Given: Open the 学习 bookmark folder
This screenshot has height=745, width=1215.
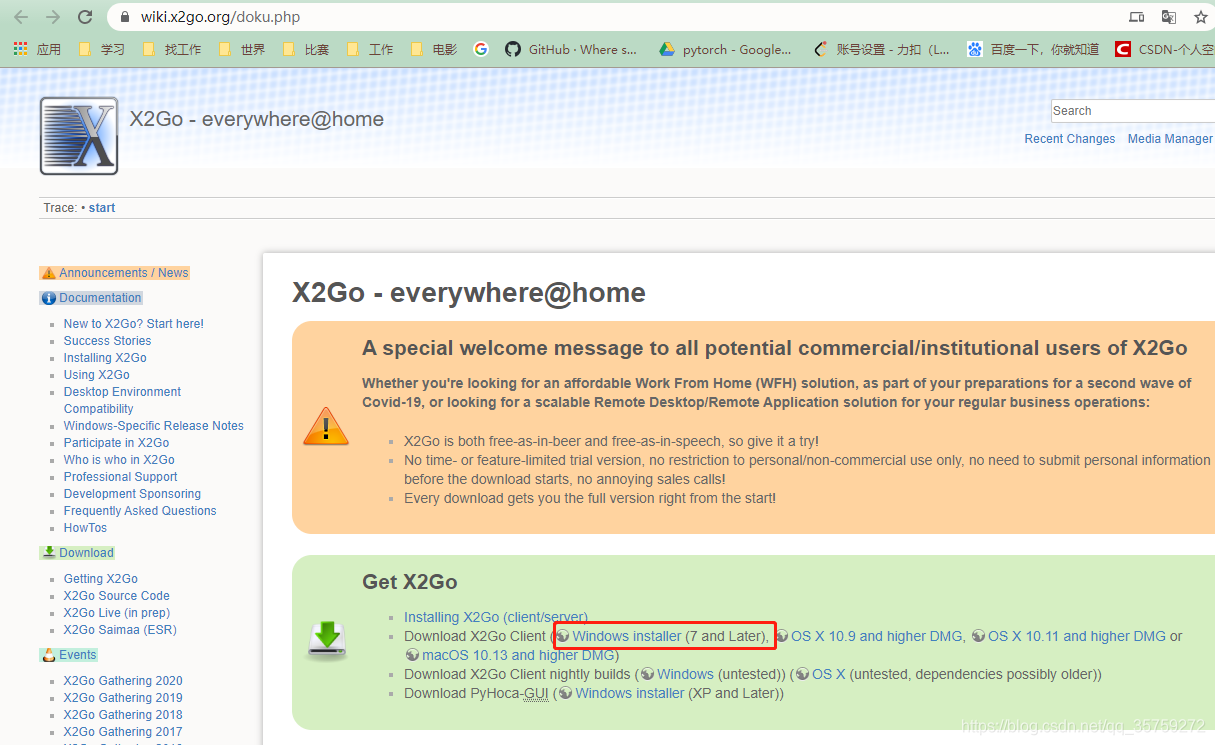Looking at the screenshot, I should tap(102, 49).
